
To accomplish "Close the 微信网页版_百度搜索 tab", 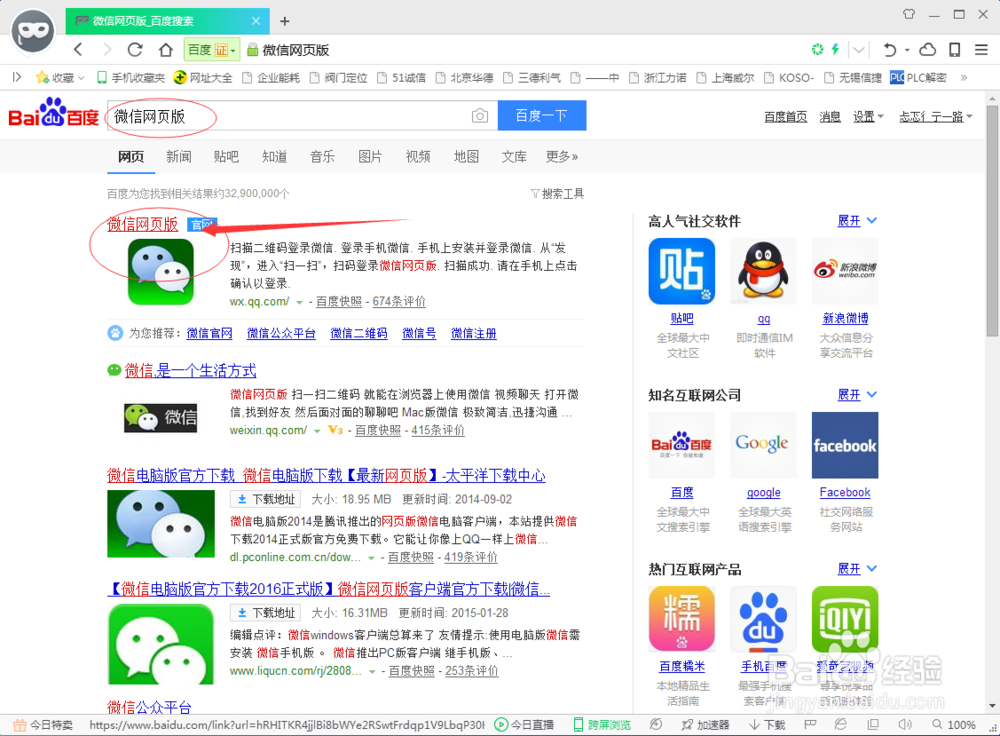I will point(256,21).
